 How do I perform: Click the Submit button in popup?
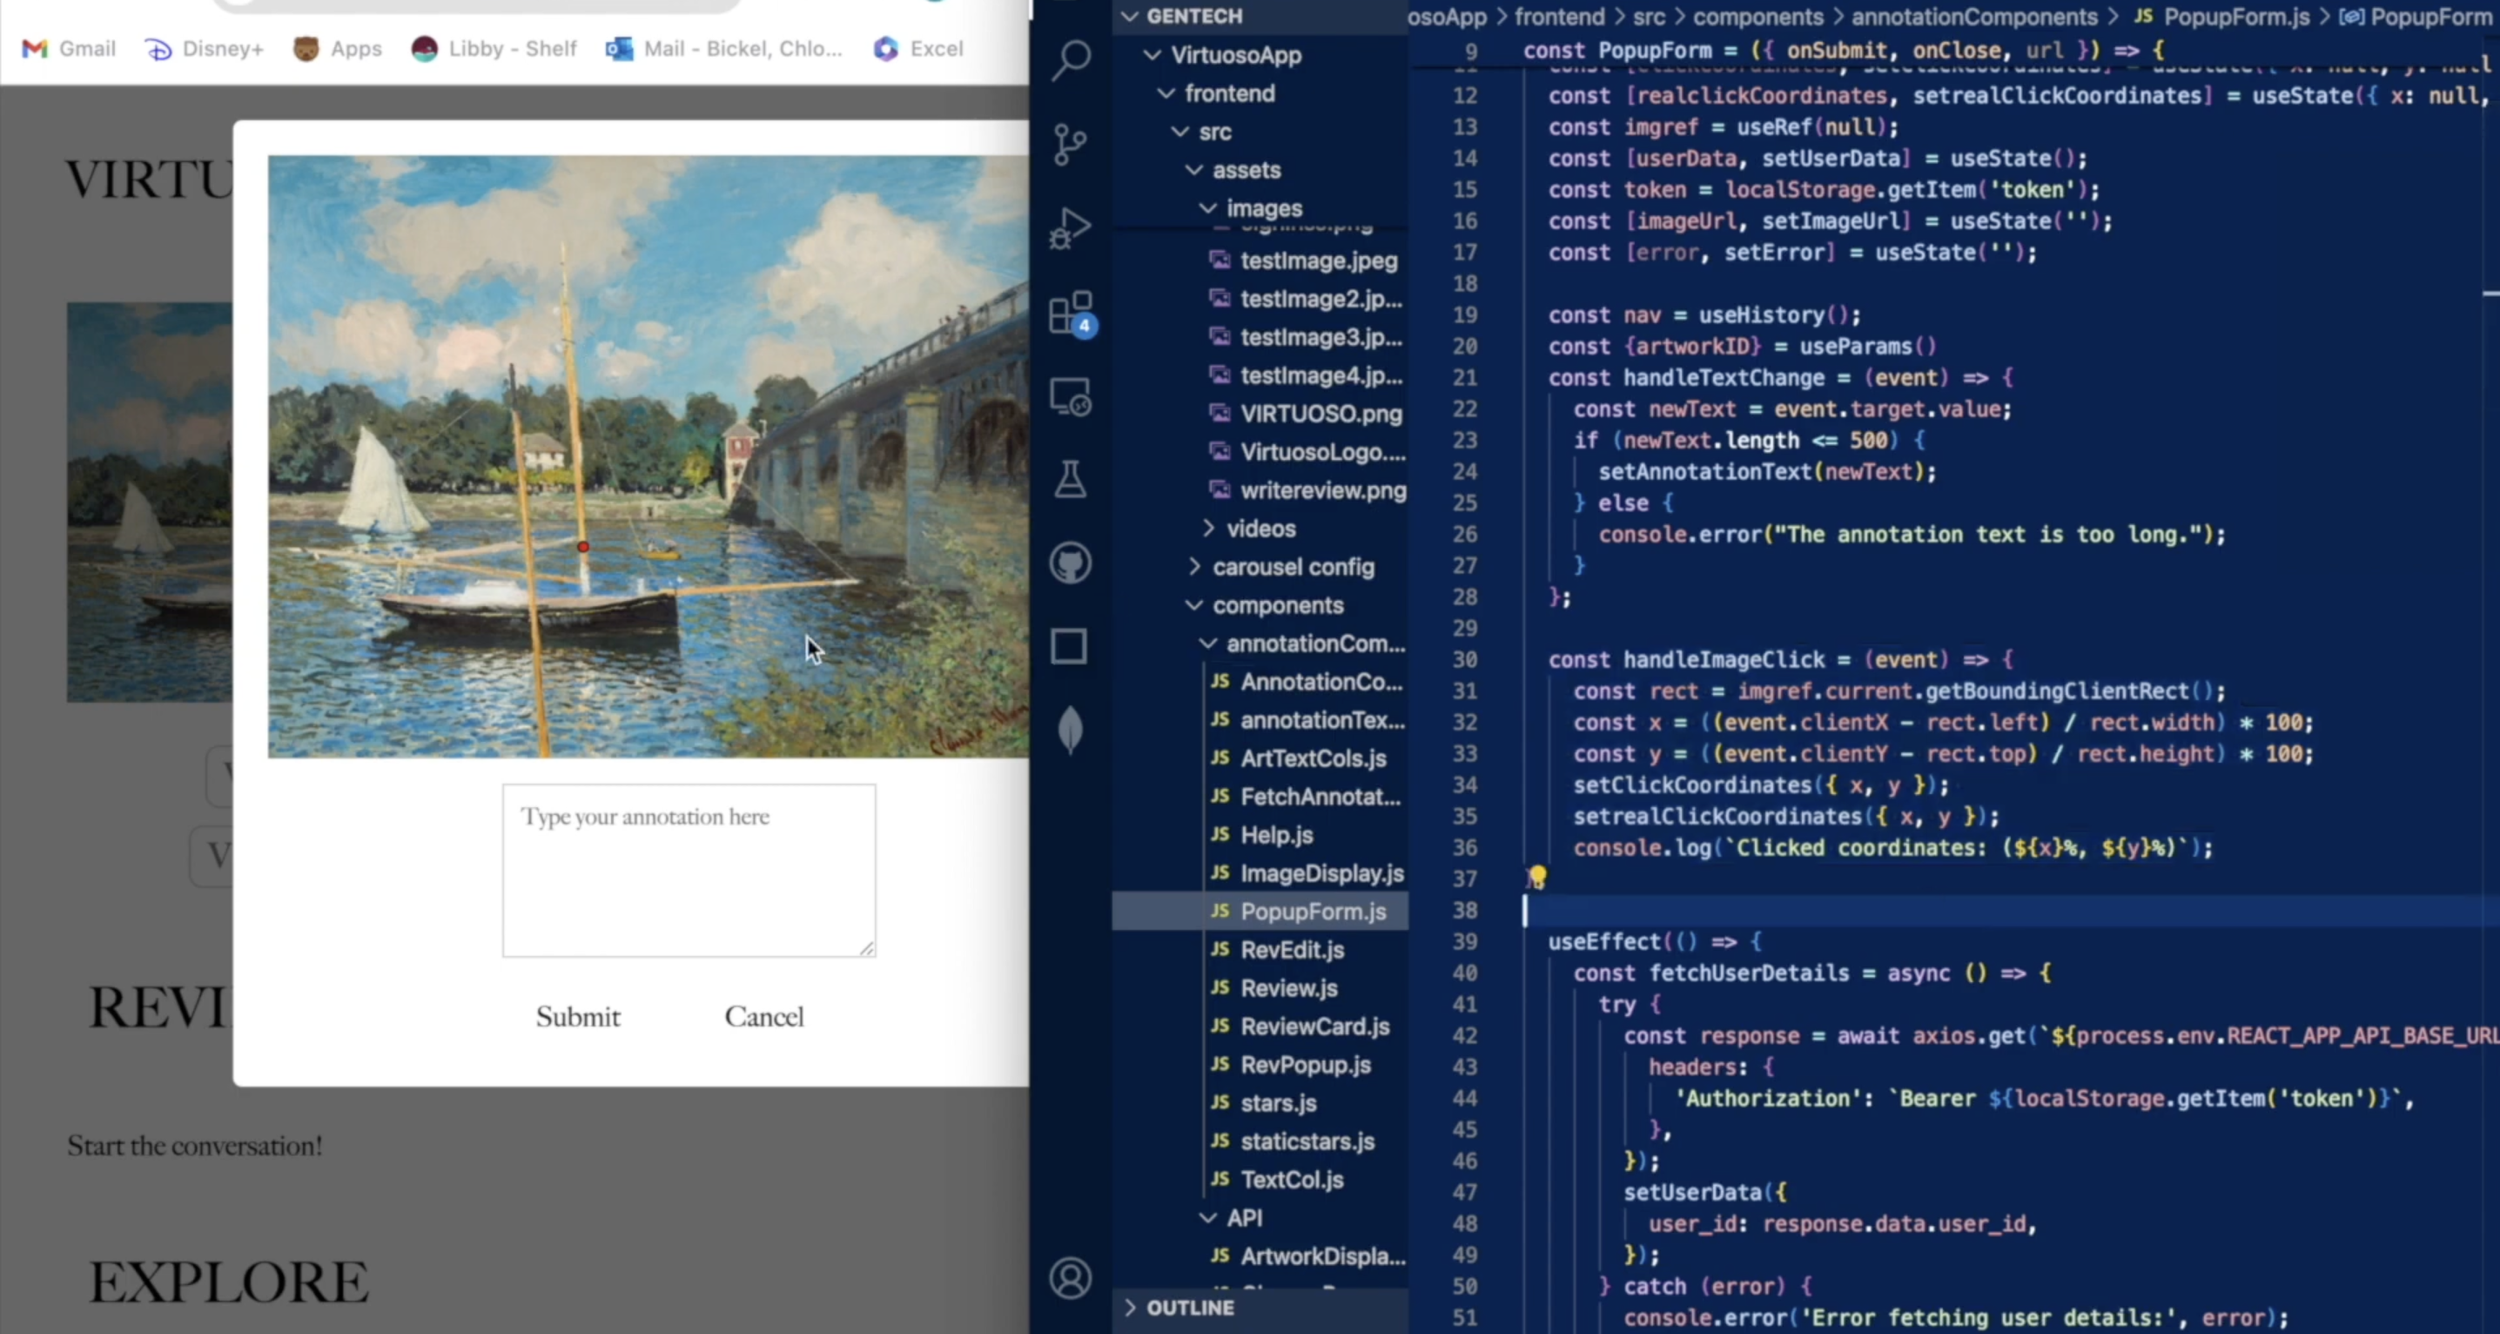578,1016
